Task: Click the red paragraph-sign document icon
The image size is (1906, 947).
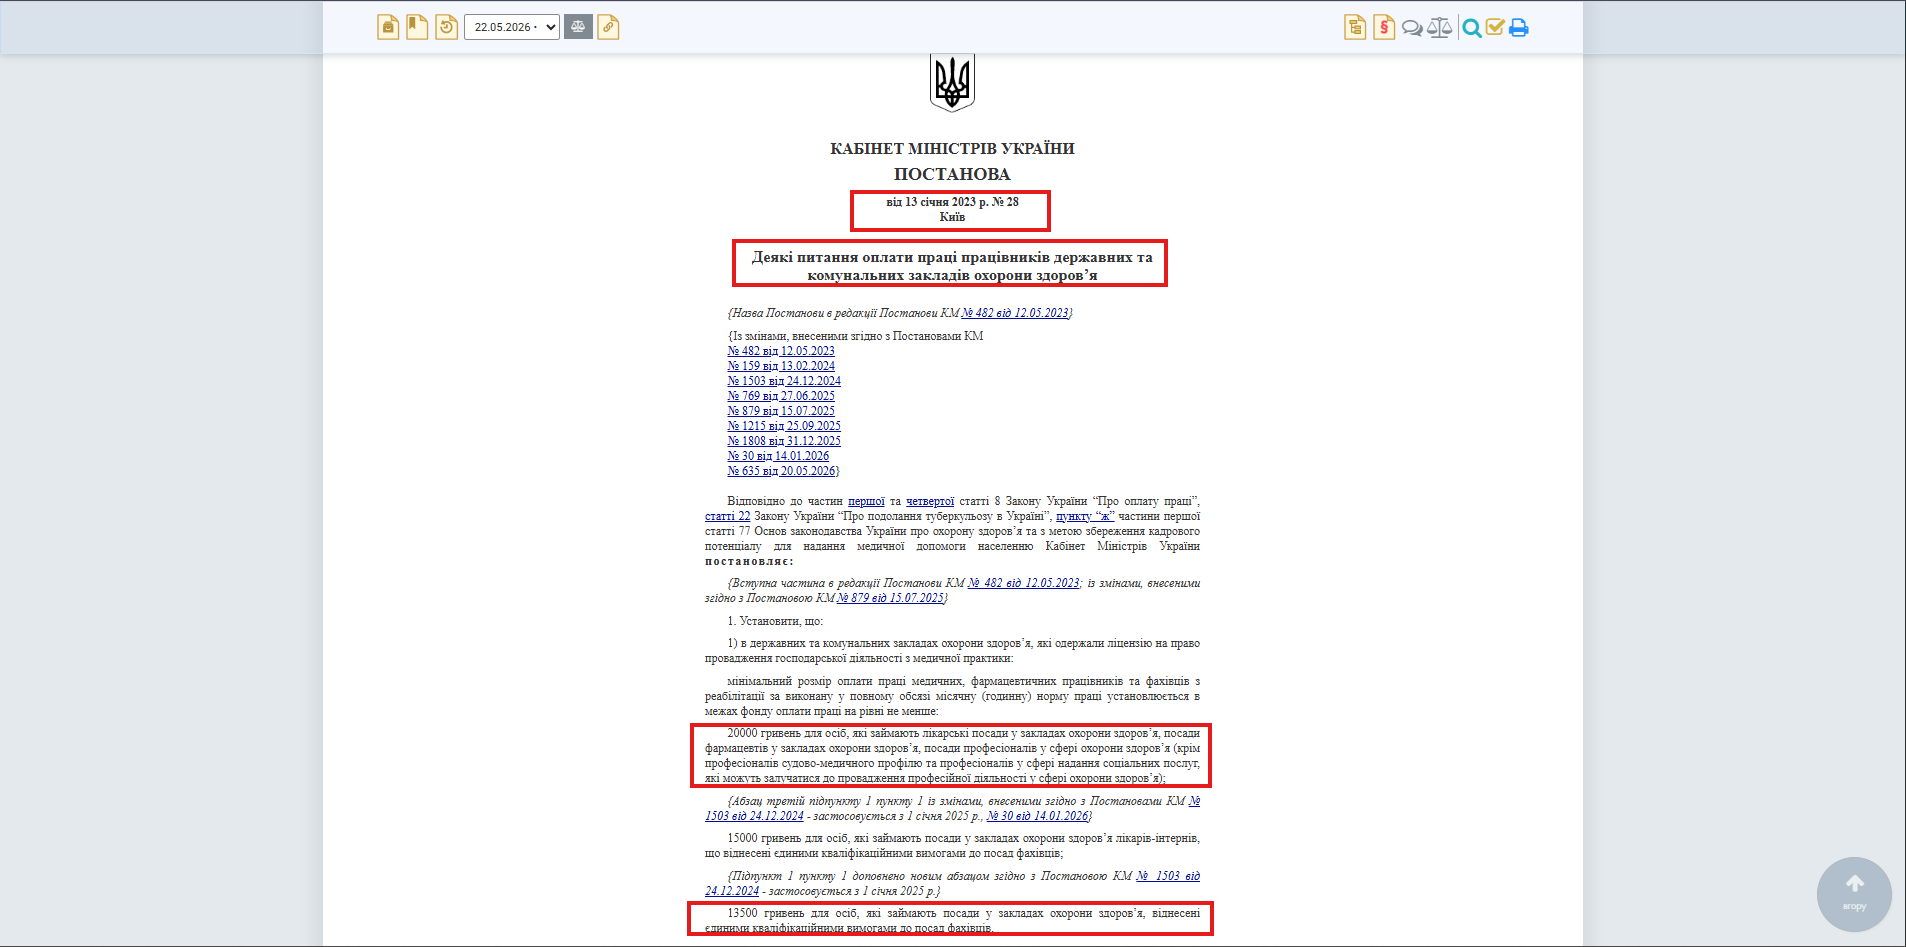Action: point(1384,27)
